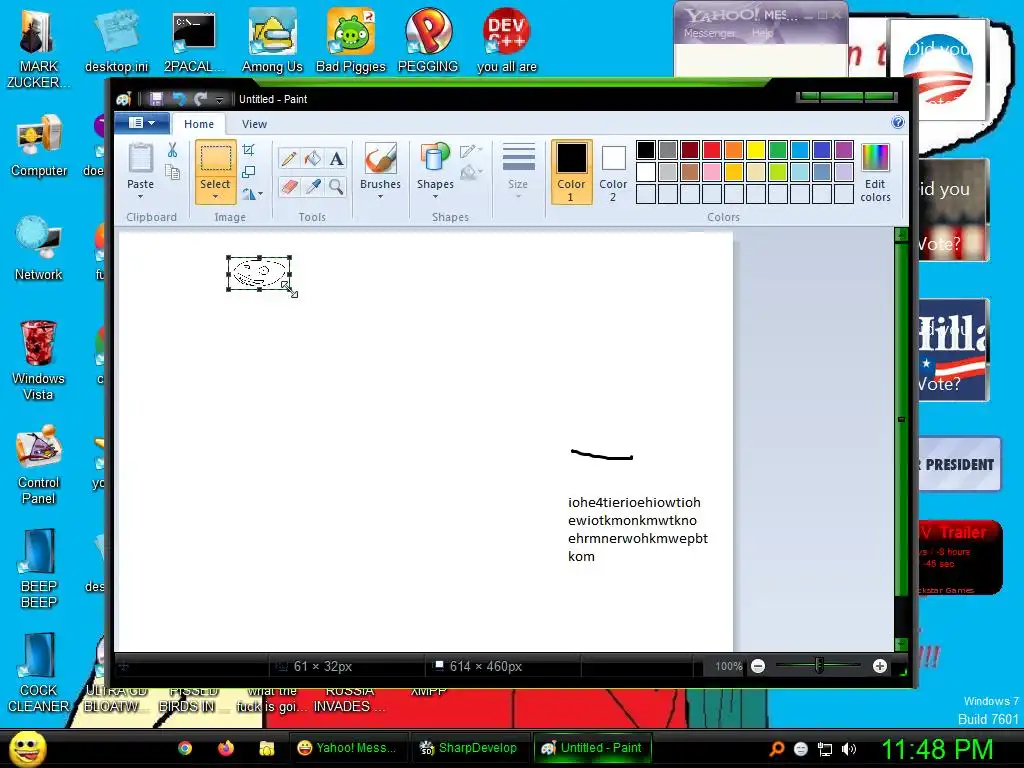Screen dimensions: 1024x768
Task: Click the Crop icon in Image group
Action: coord(248,150)
